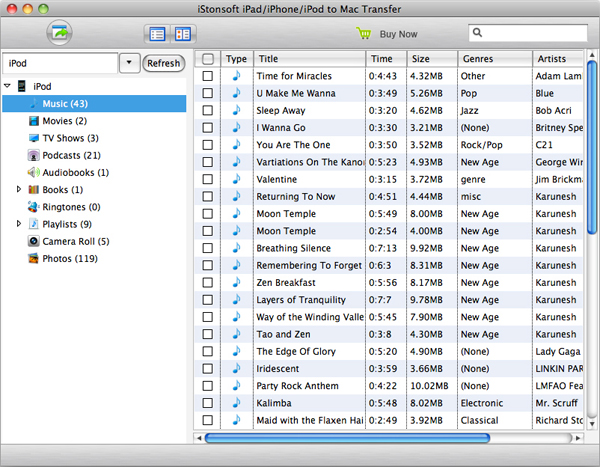Viewport: 600px width, 467px height.
Task: Check the box for Returning To Now
Action: [x=208, y=196]
